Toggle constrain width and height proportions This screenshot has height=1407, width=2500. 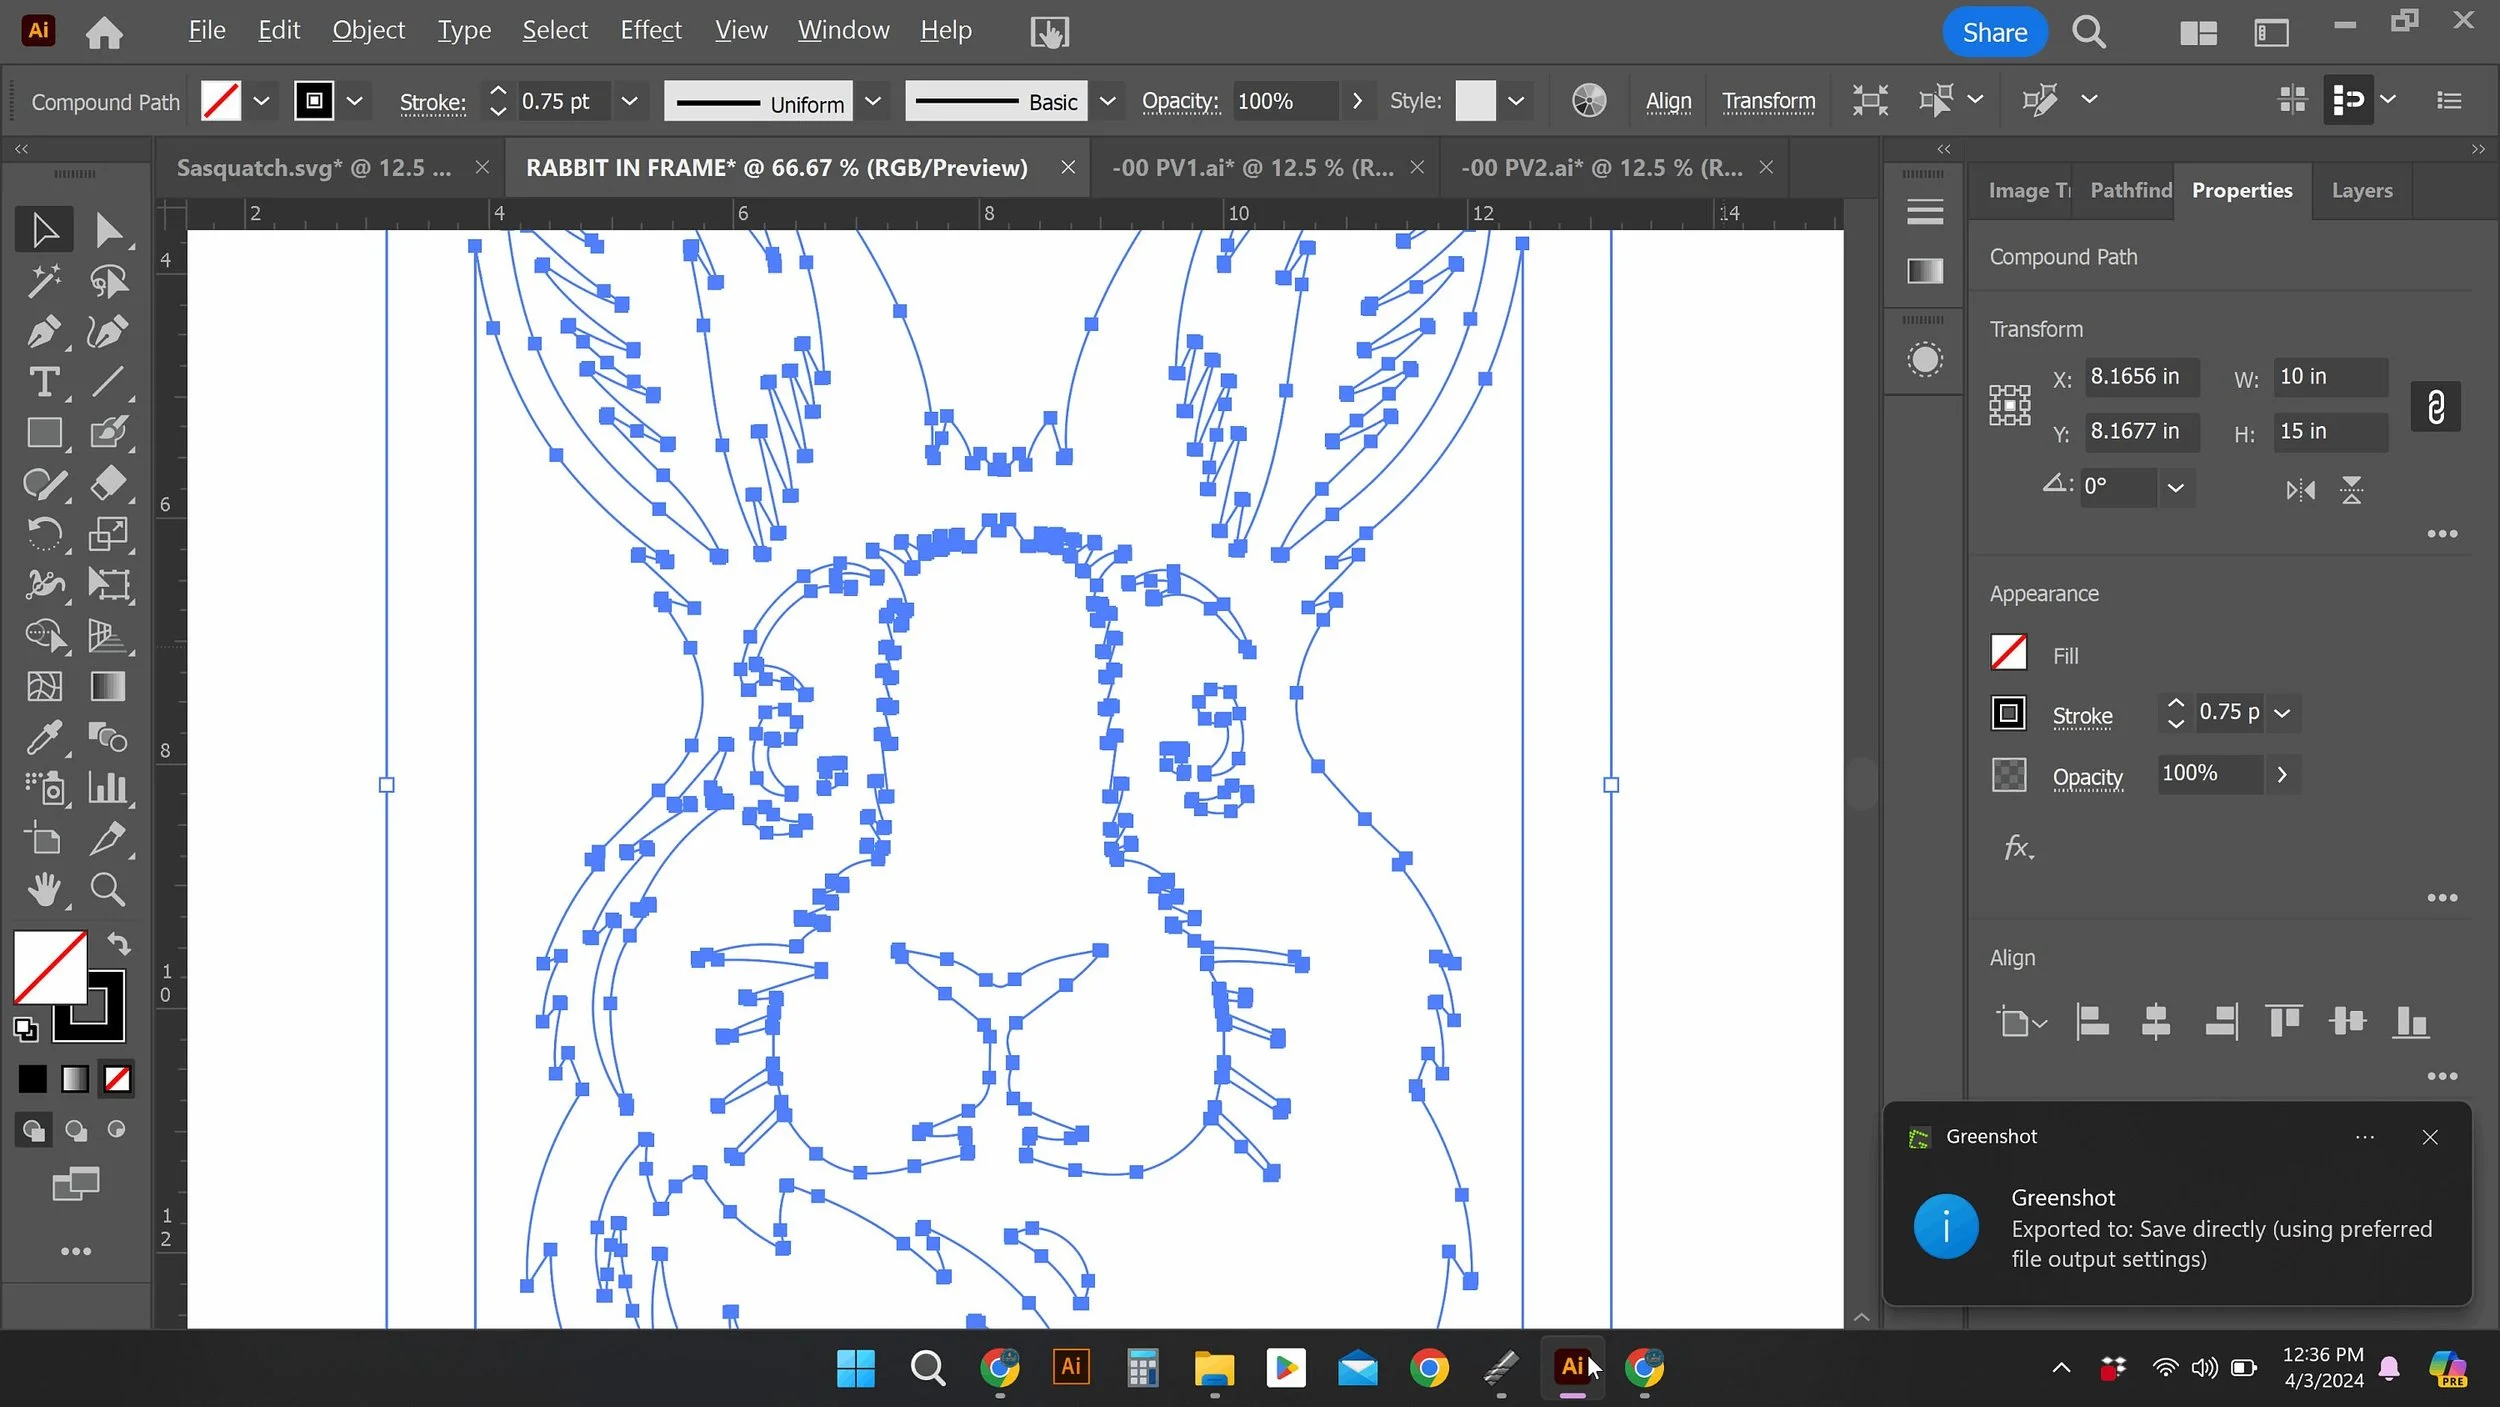(2435, 406)
